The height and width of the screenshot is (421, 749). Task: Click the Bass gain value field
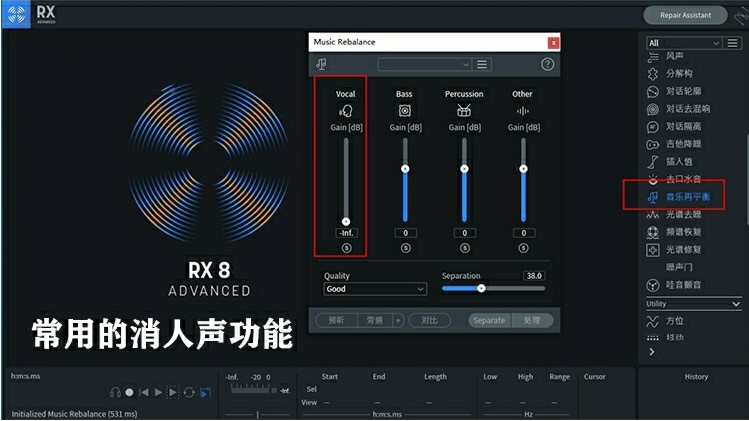[x=406, y=233]
